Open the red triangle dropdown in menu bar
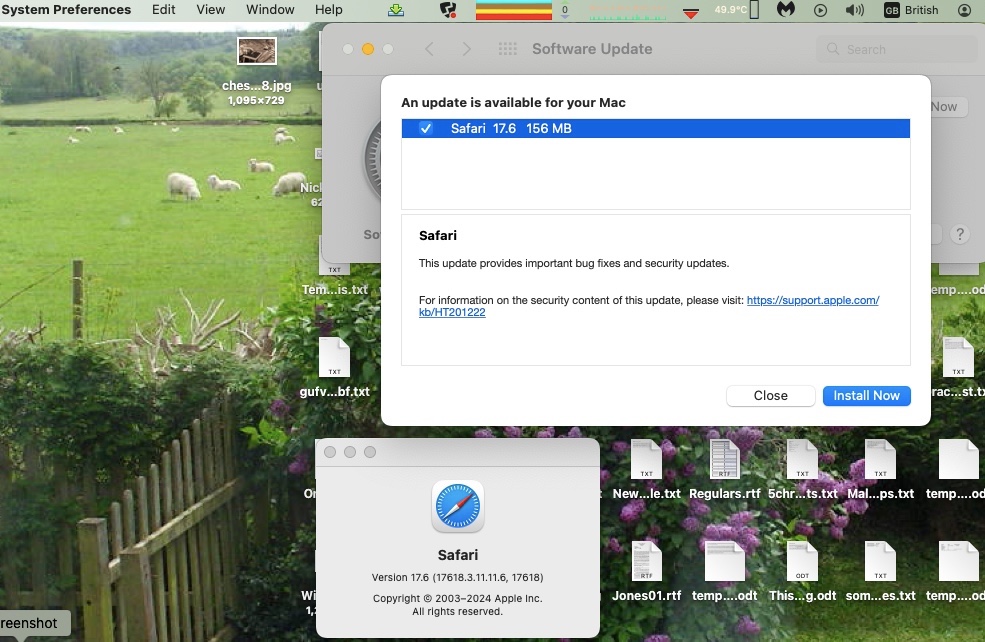 [x=691, y=12]
